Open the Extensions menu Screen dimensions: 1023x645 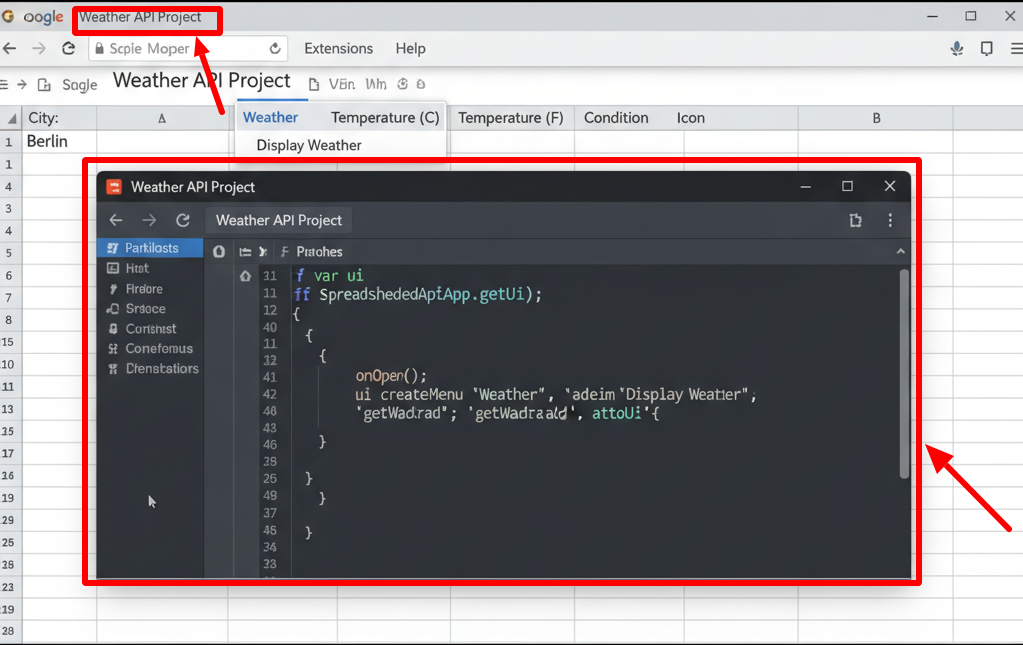click(339, 48)
